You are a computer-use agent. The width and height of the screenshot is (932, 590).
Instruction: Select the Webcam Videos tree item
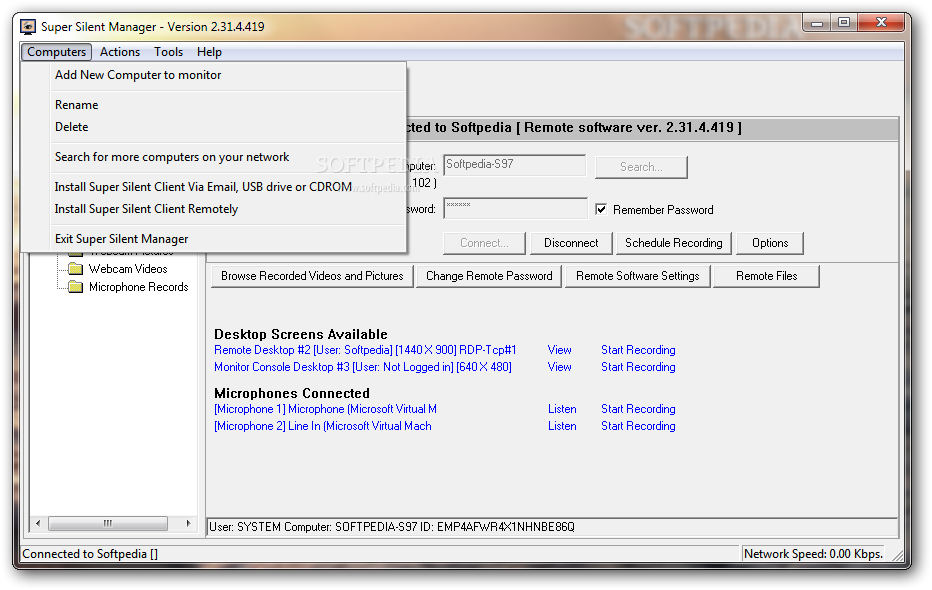[128, 269]
